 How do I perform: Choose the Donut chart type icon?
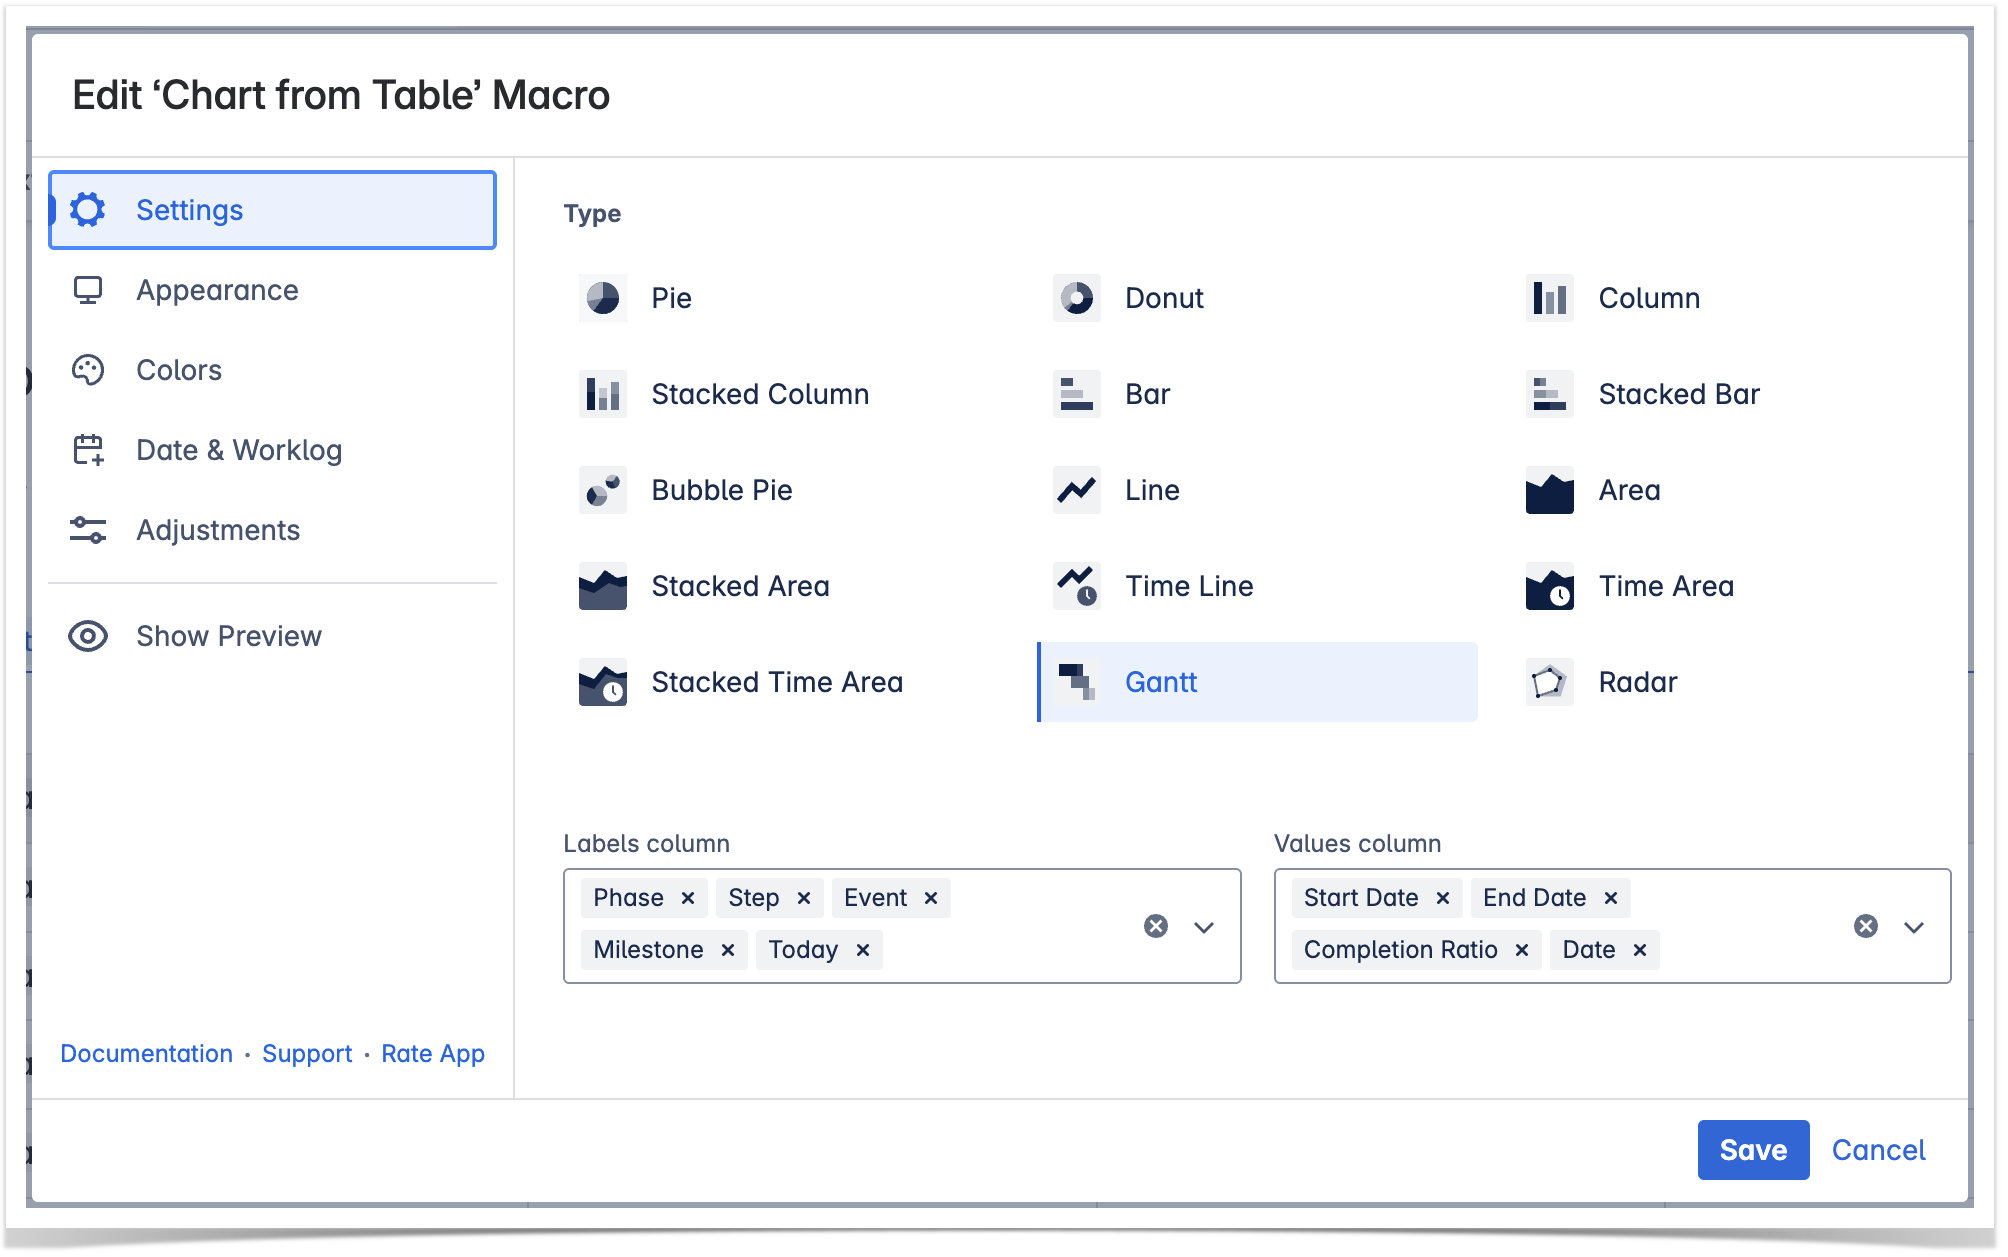click(1076, 298)
